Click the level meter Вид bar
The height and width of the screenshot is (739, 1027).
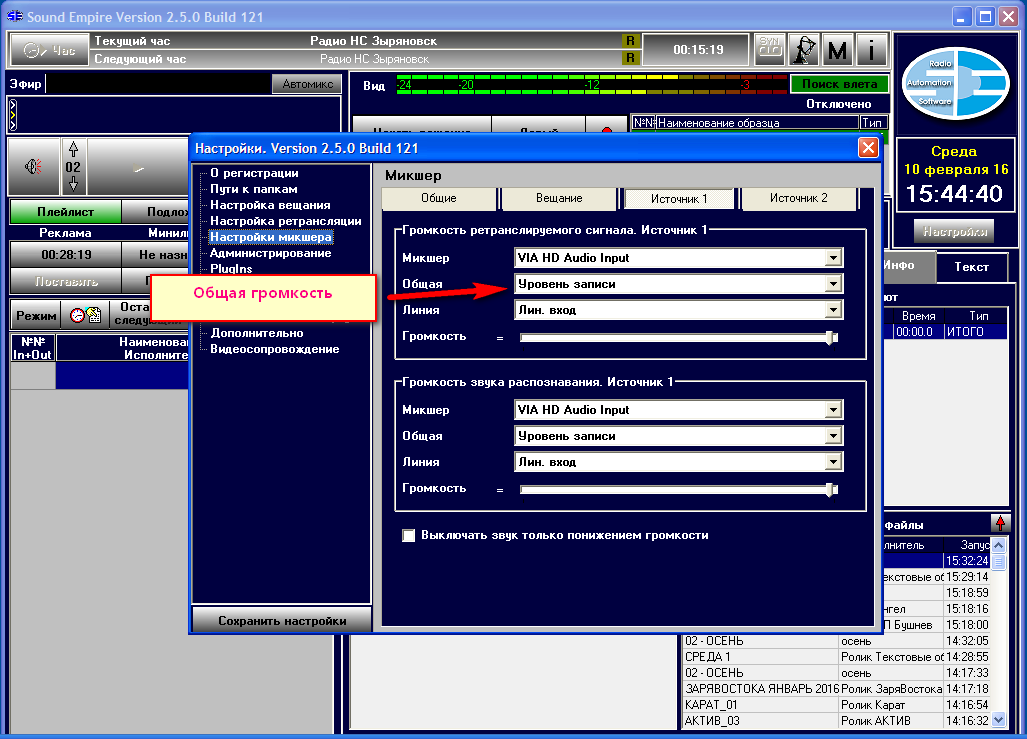tap(591, 85)
